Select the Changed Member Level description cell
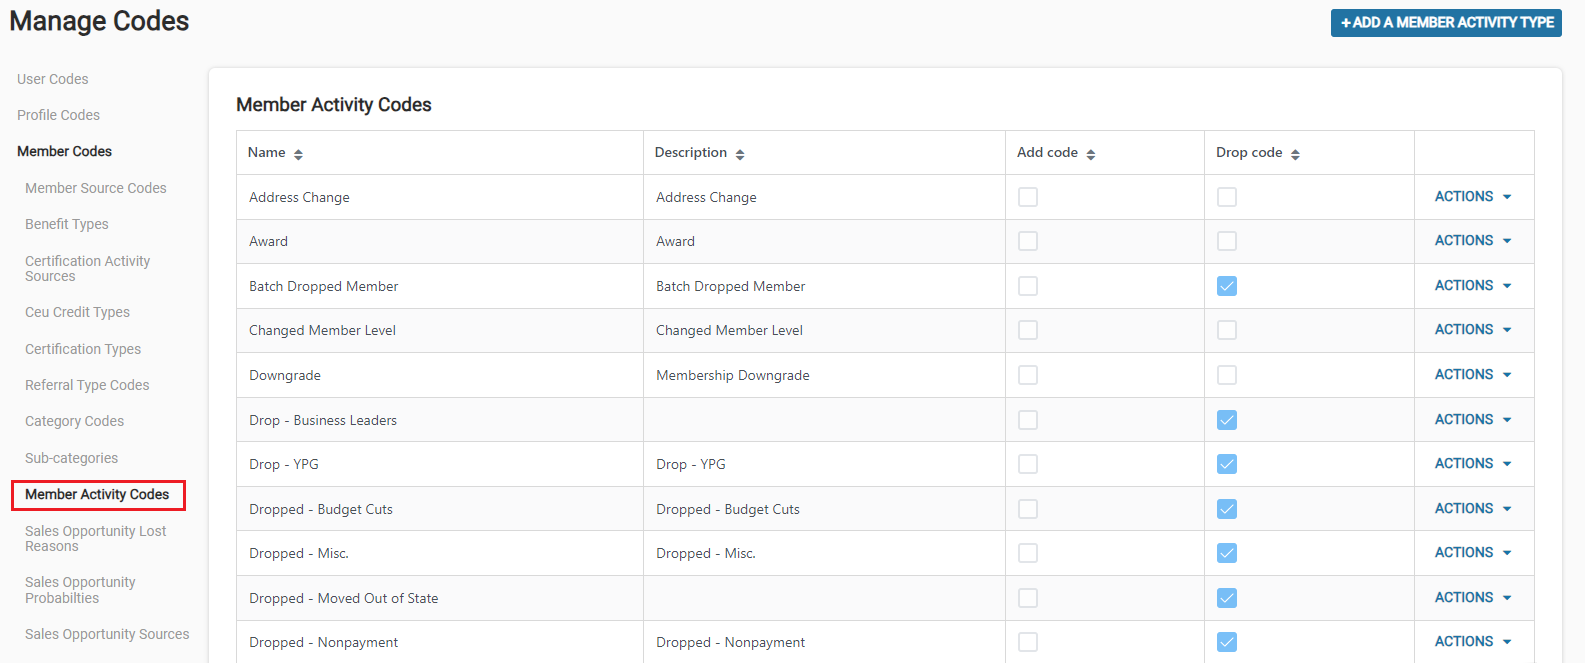The width and height of the screenshot is (1585, 663). pos(824,330)
